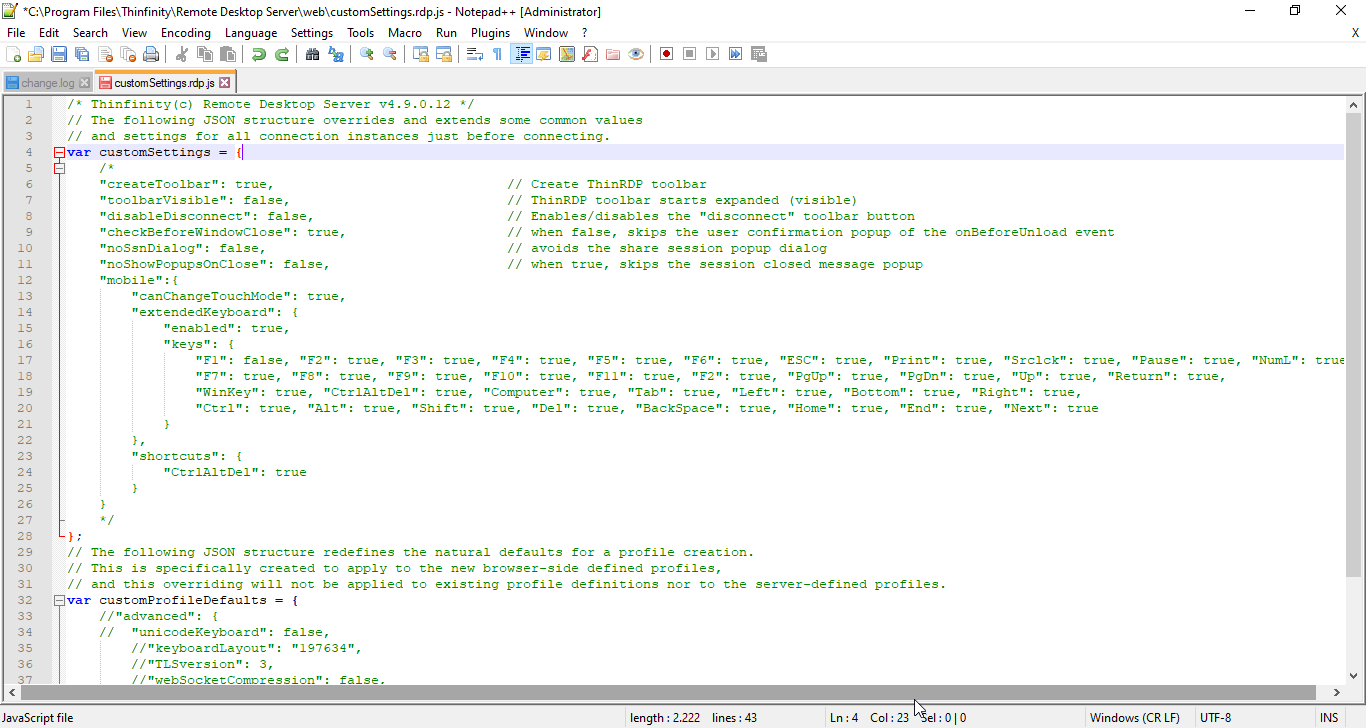1366x728 pixels.
Task: Click JavaScript file status bar label
Action: (x=37, y=717)
